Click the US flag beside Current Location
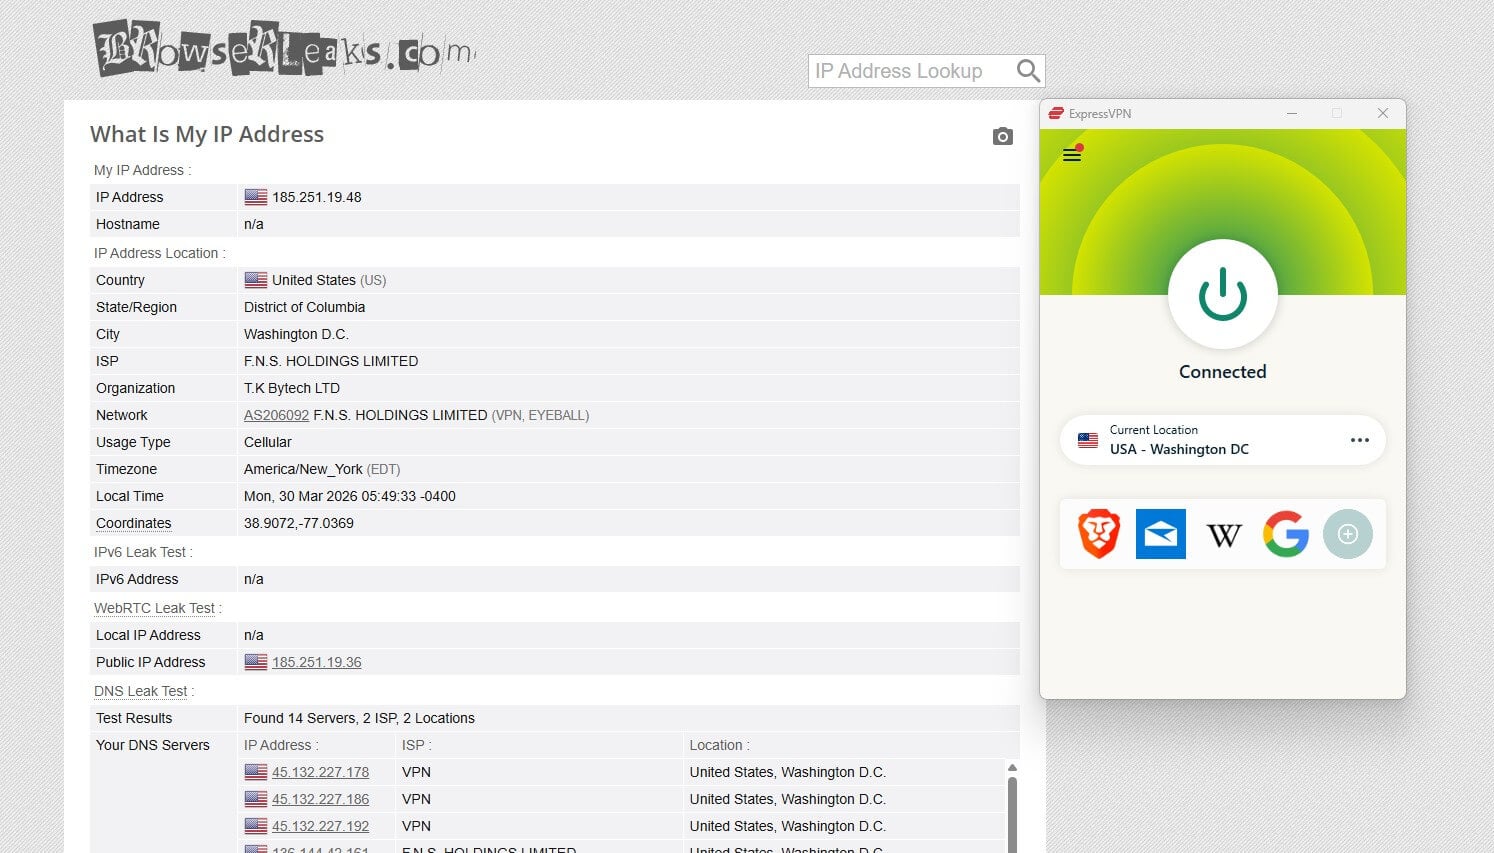Image resolution: width=1494 pixels, height=853 pixels. [1088, 440]
